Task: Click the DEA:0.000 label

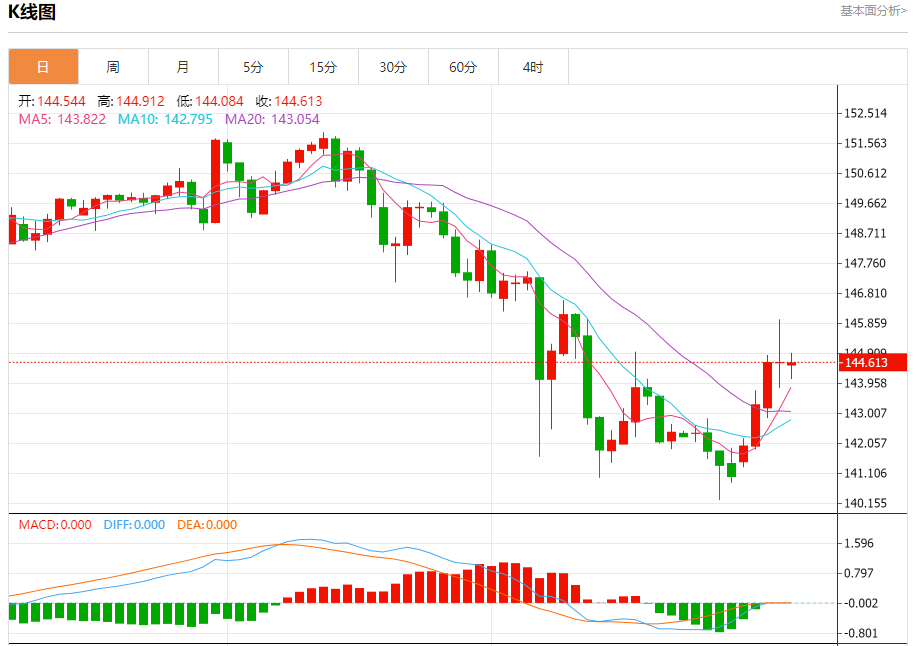Action: coord(207,525)
